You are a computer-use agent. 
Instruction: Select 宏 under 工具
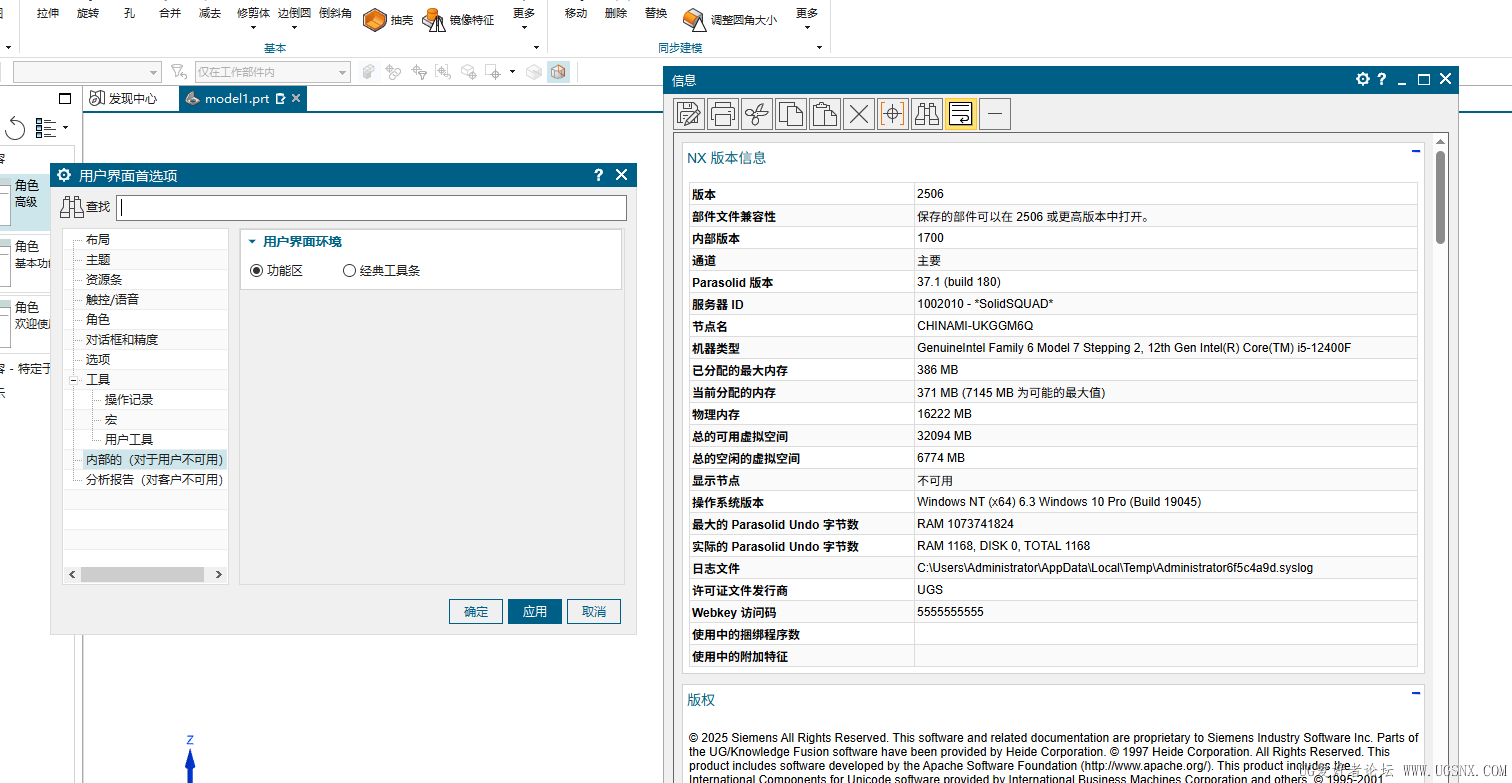click(111, 420)
